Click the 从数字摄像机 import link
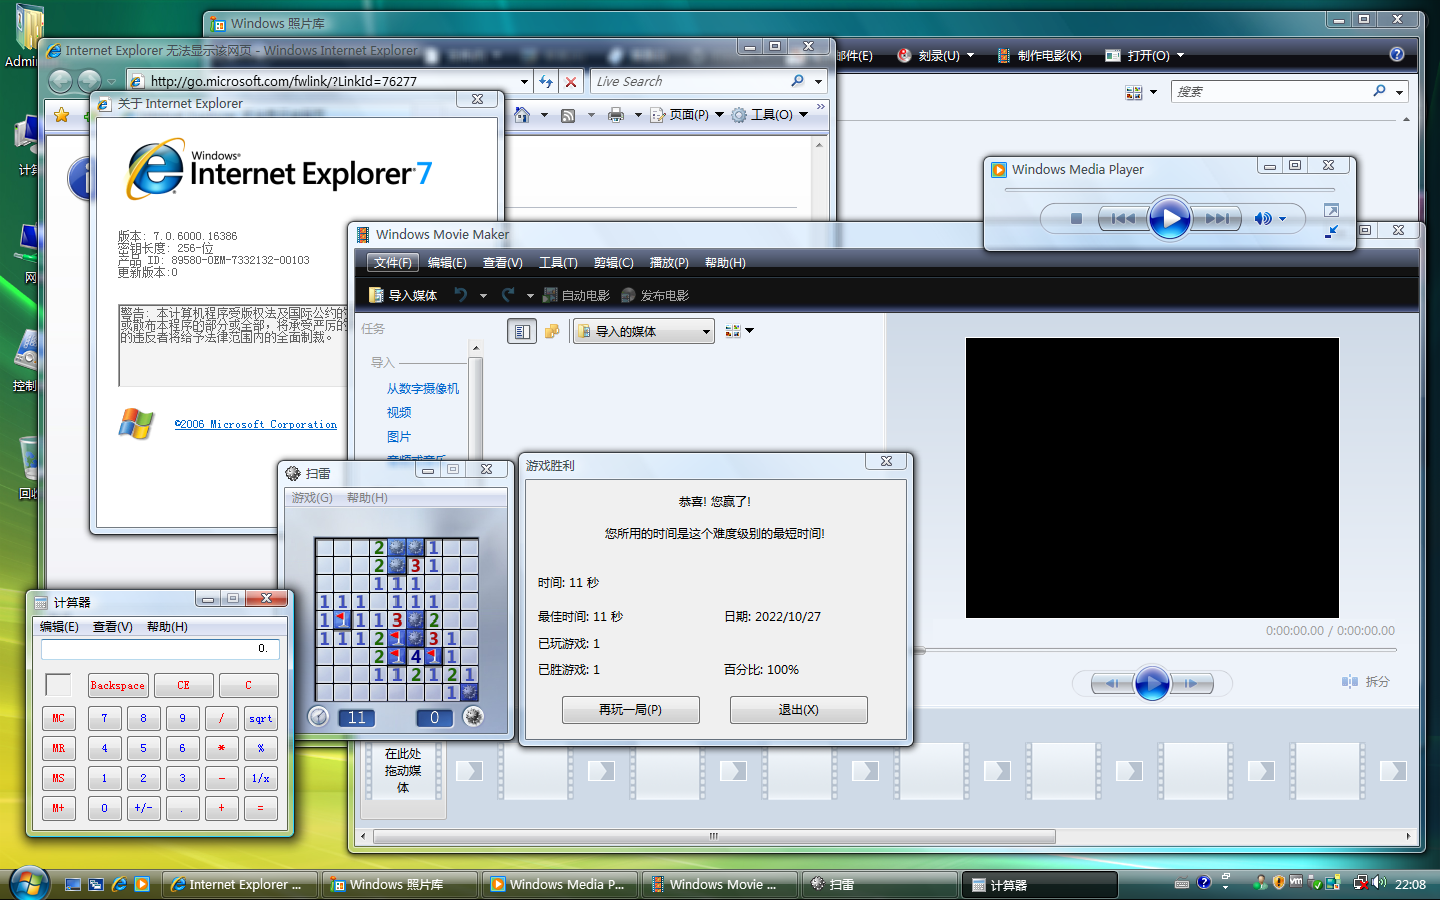Screen dimensions: 1440x900 [423, 388]
